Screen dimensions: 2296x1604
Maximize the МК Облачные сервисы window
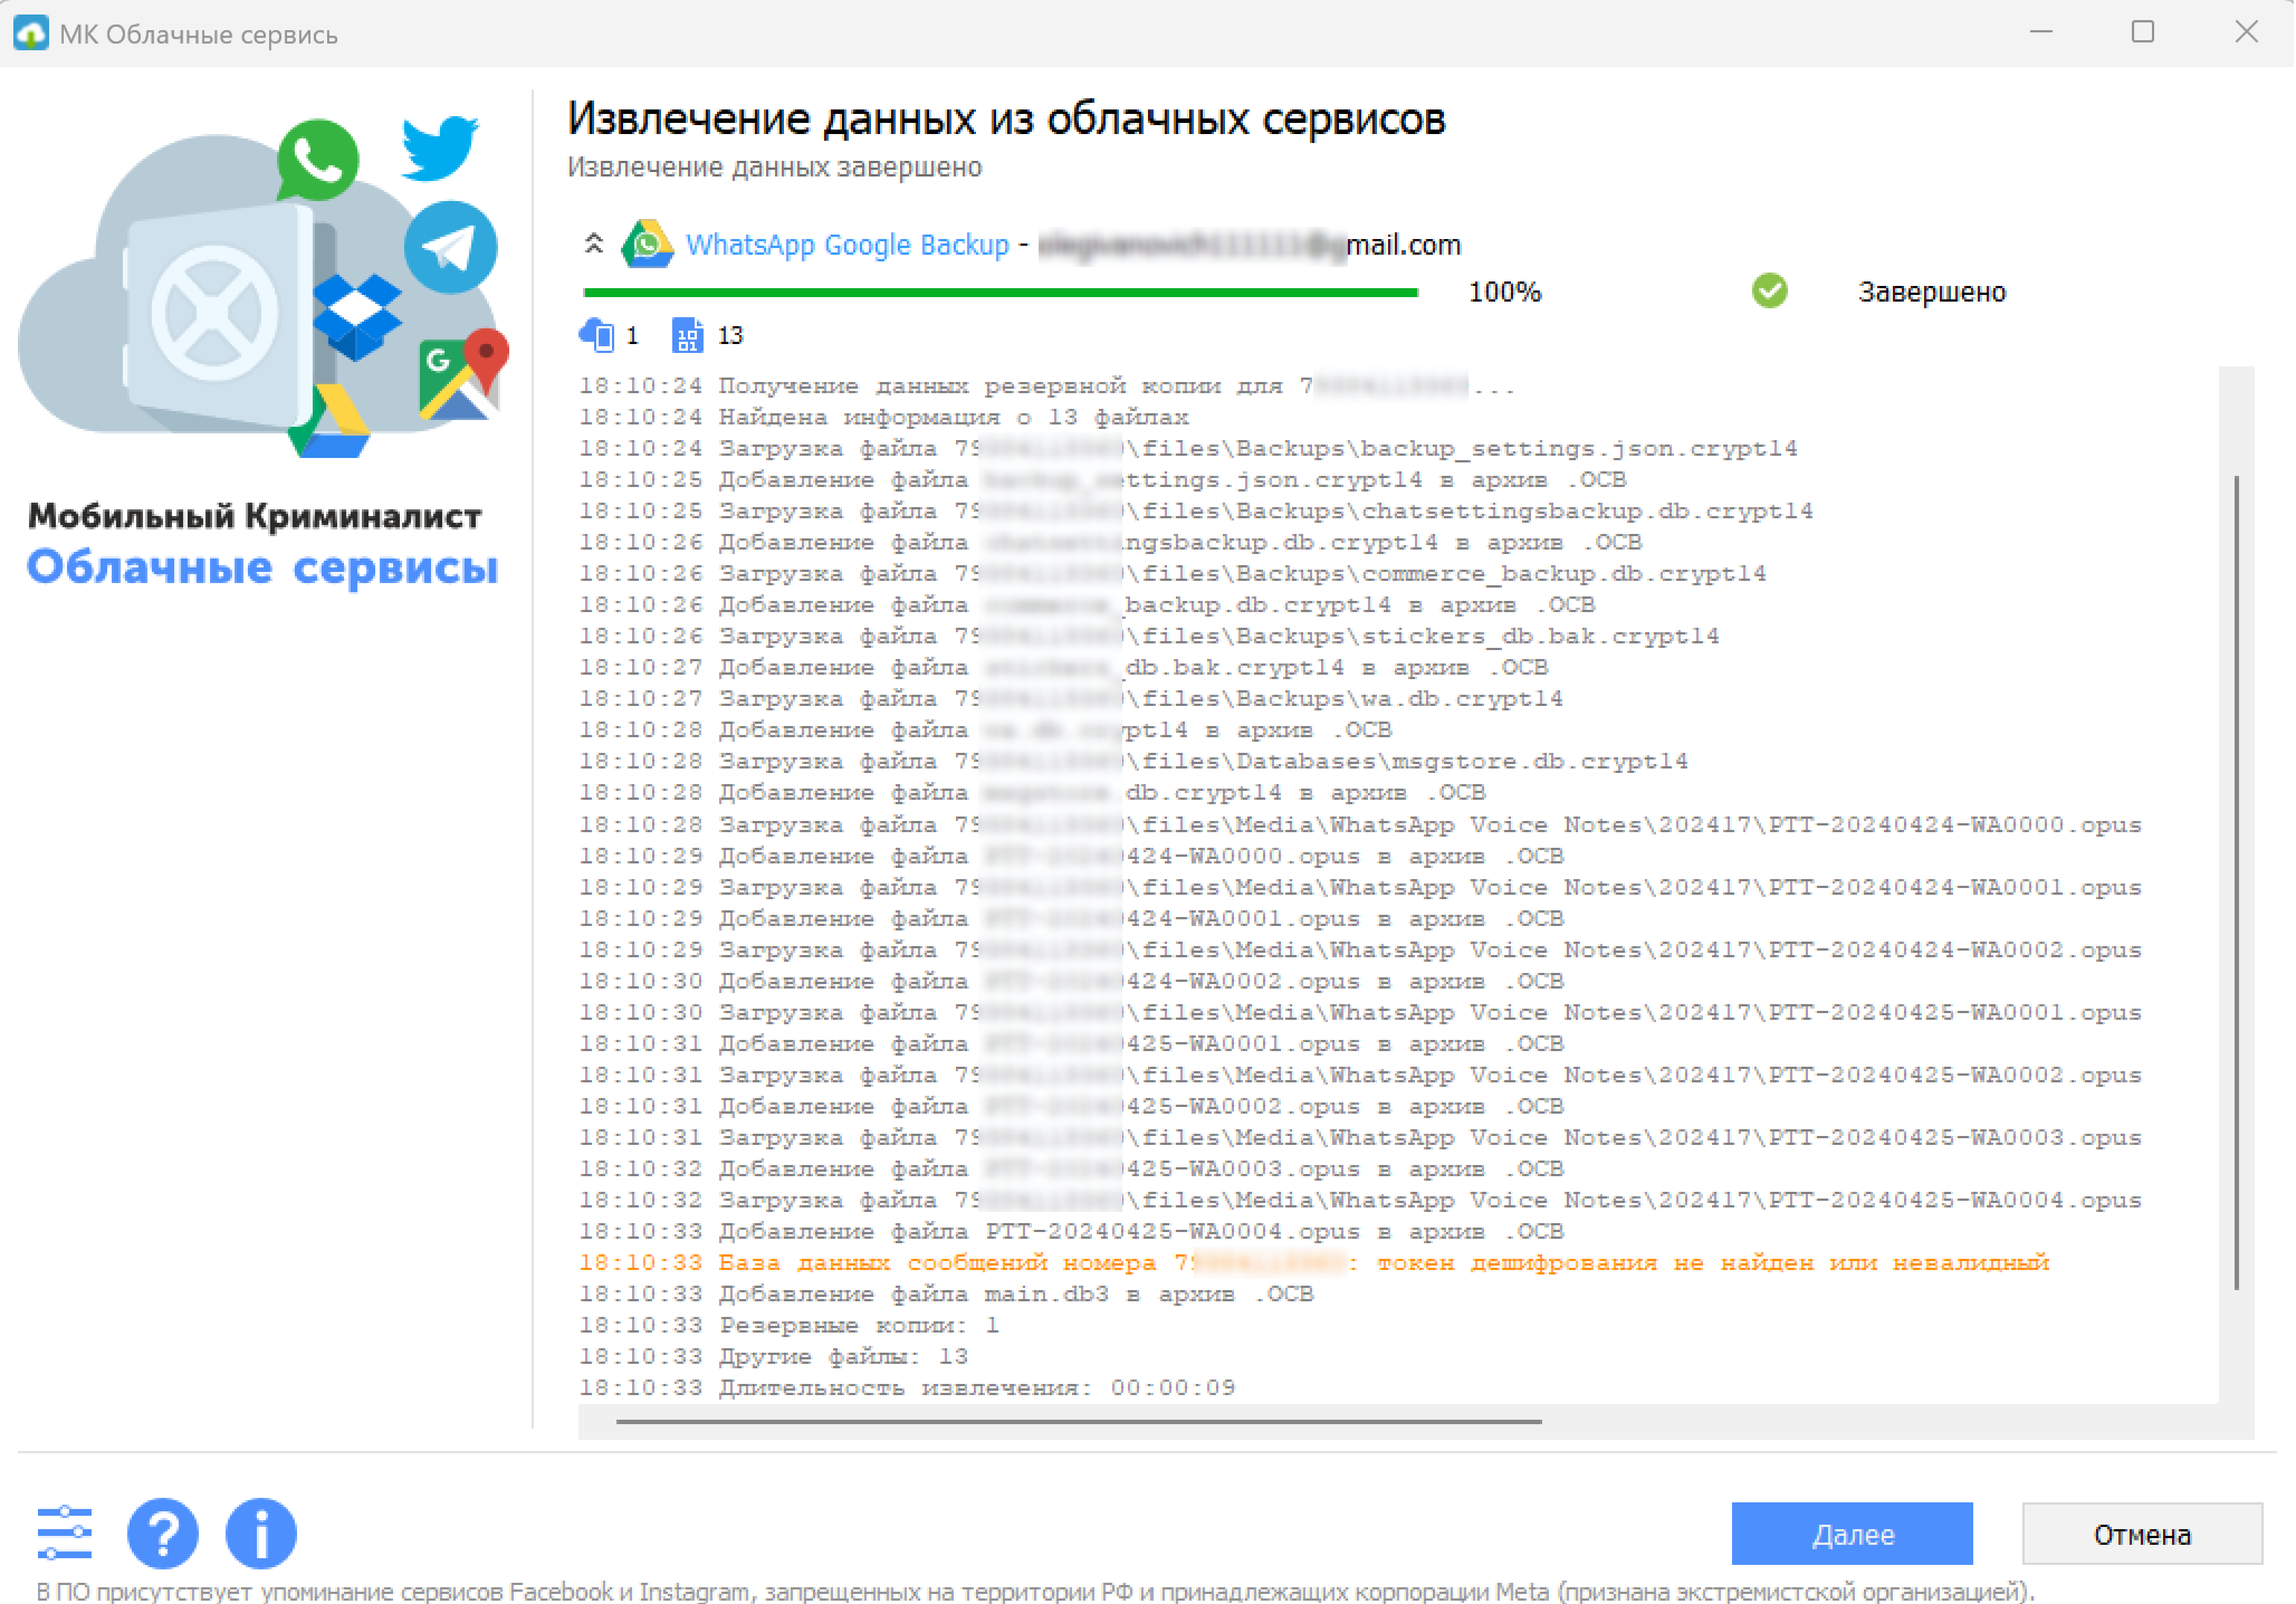(x=2143, y=33)
